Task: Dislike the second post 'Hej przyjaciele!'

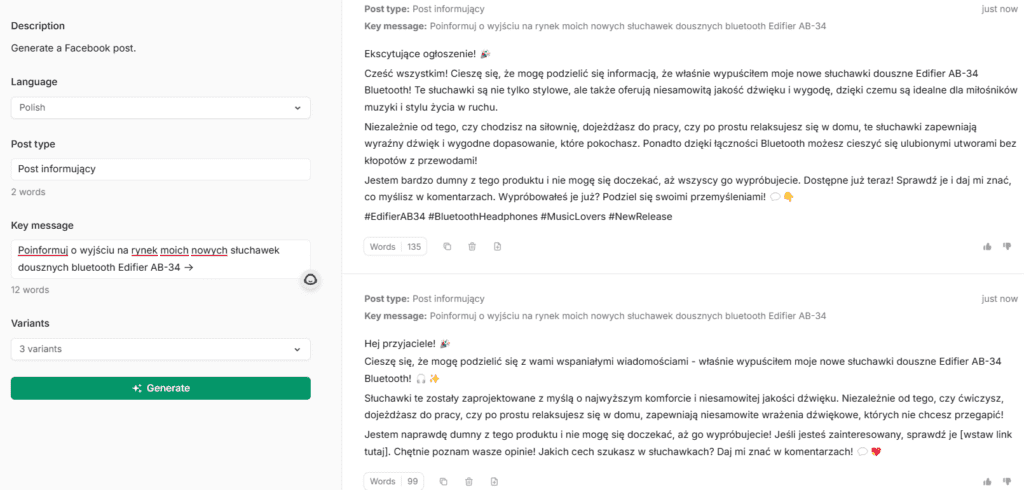Action: (1007, 481)
